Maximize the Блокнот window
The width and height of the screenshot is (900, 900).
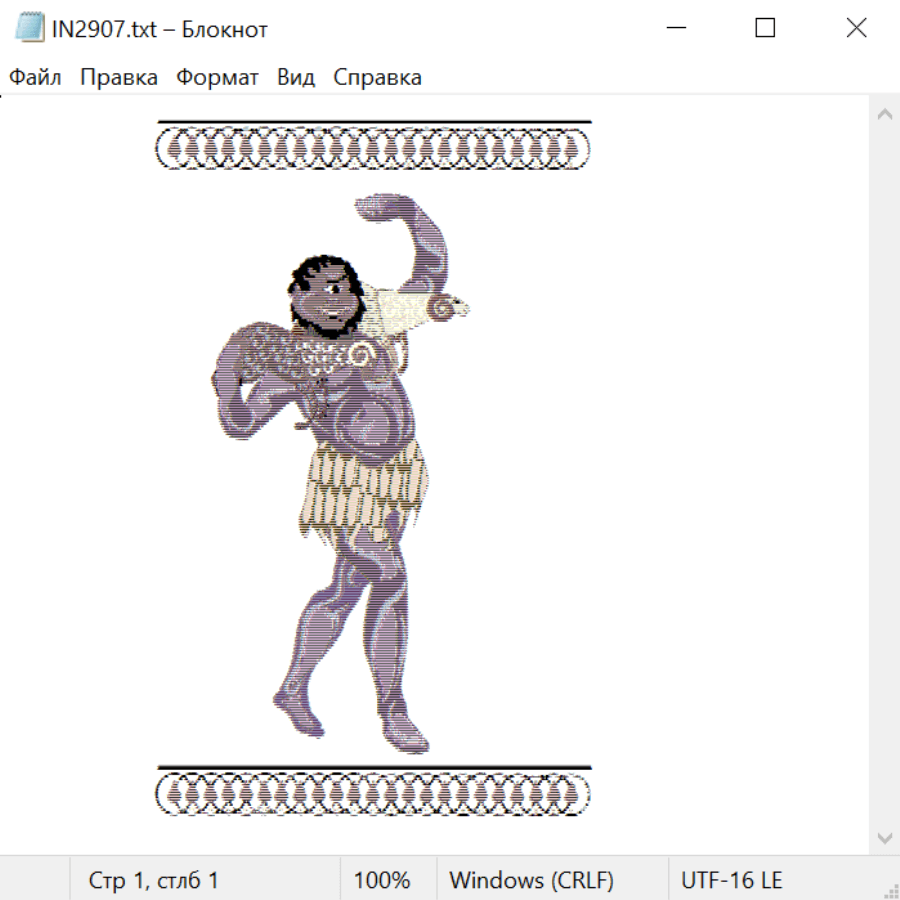(x=765, y=29)
